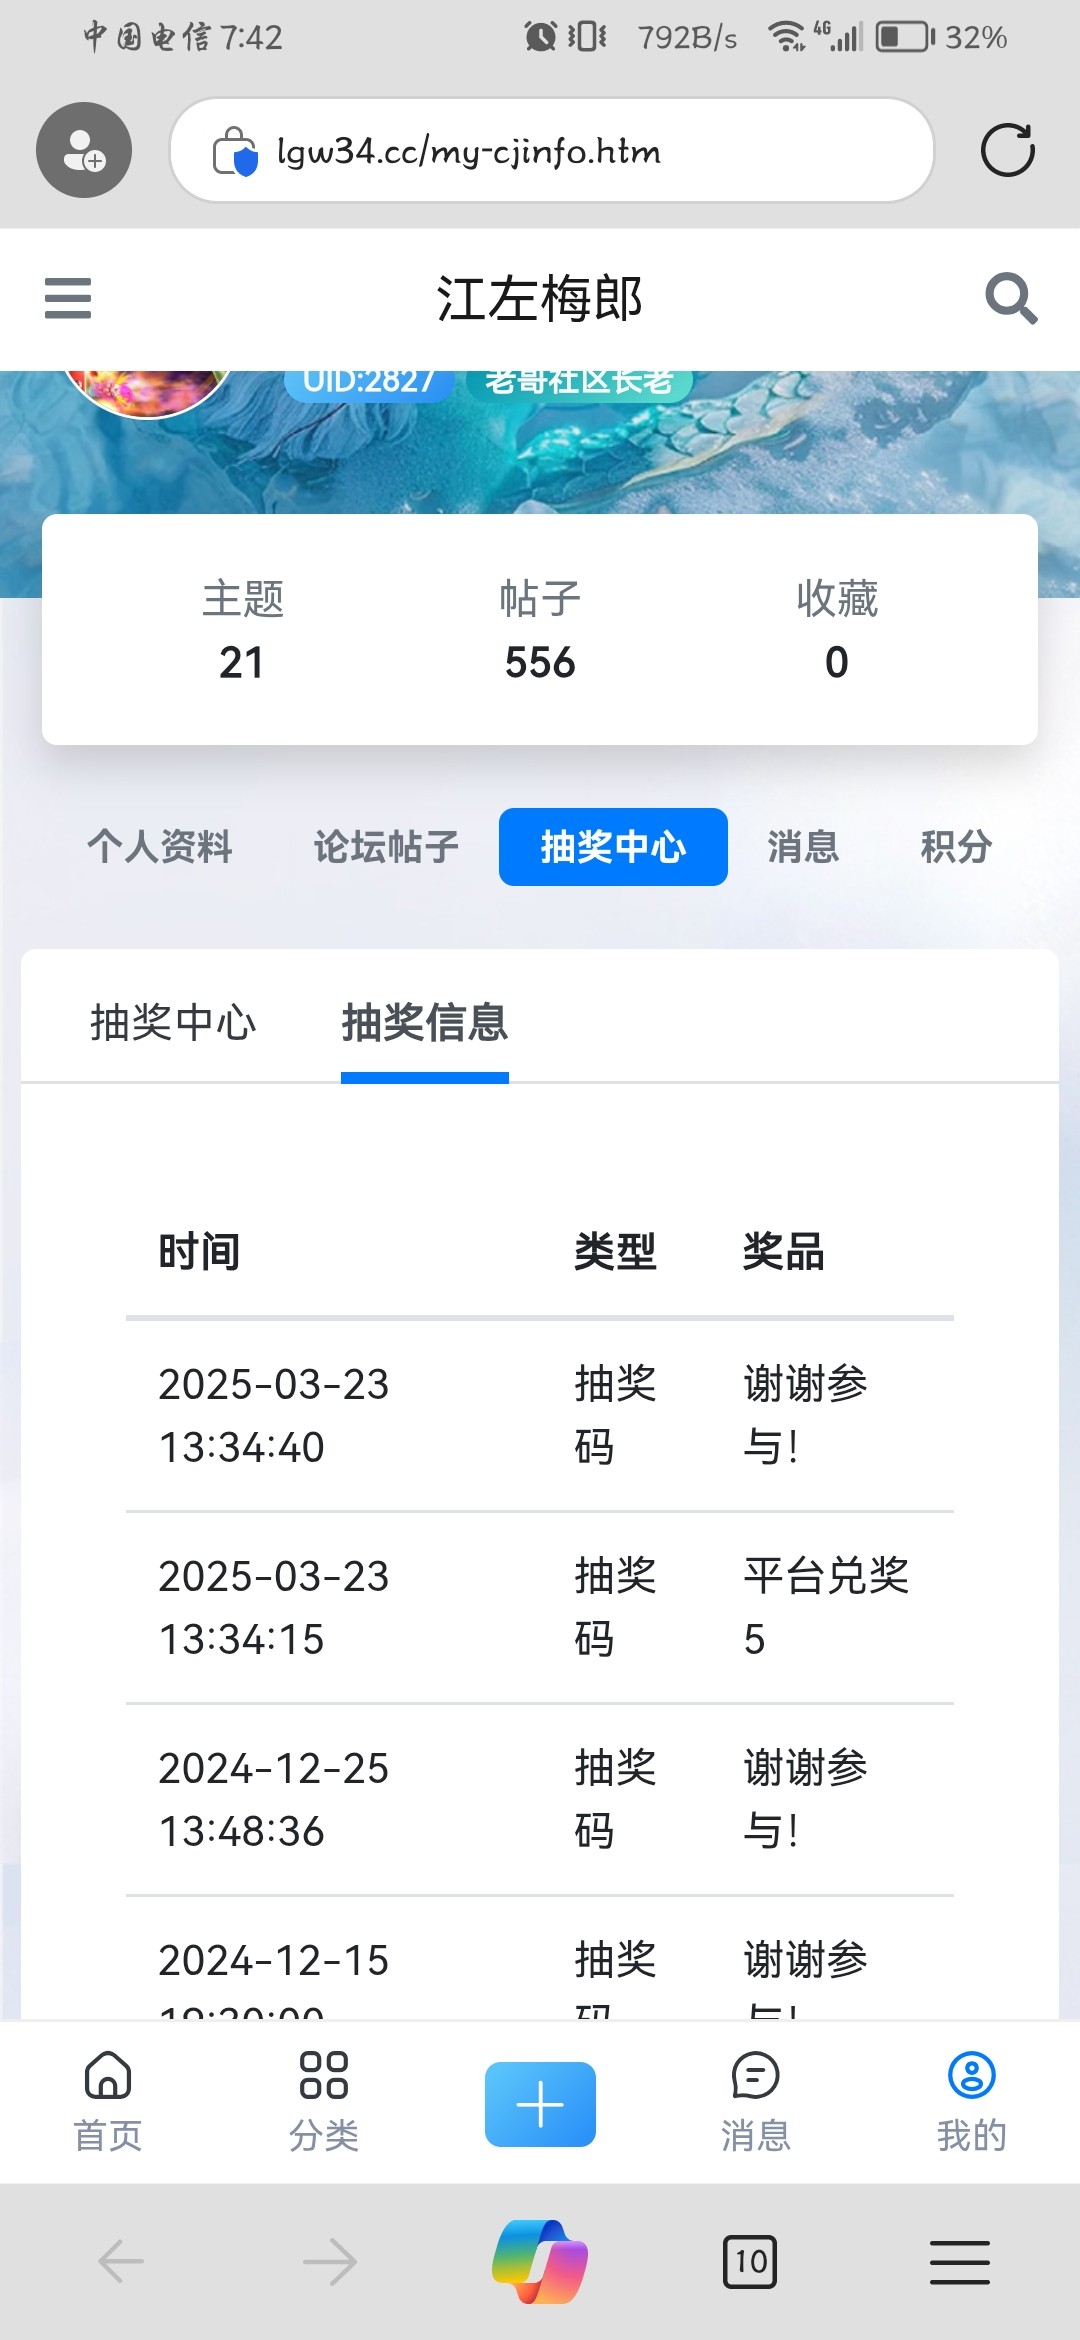Open browser profile avatar icon
Screen dimensions: 1080x2340
coord(84,150)
